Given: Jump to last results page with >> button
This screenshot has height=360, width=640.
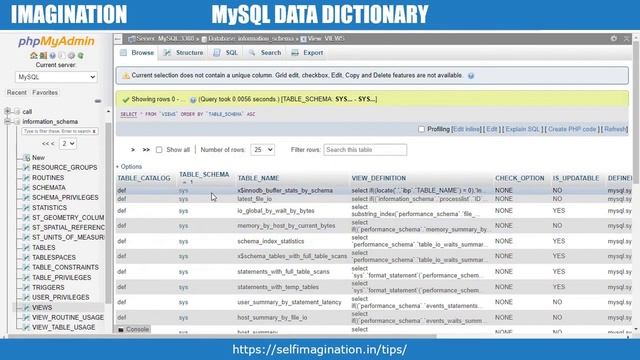Looking at the screenshot, I should (x=146, y=150).
